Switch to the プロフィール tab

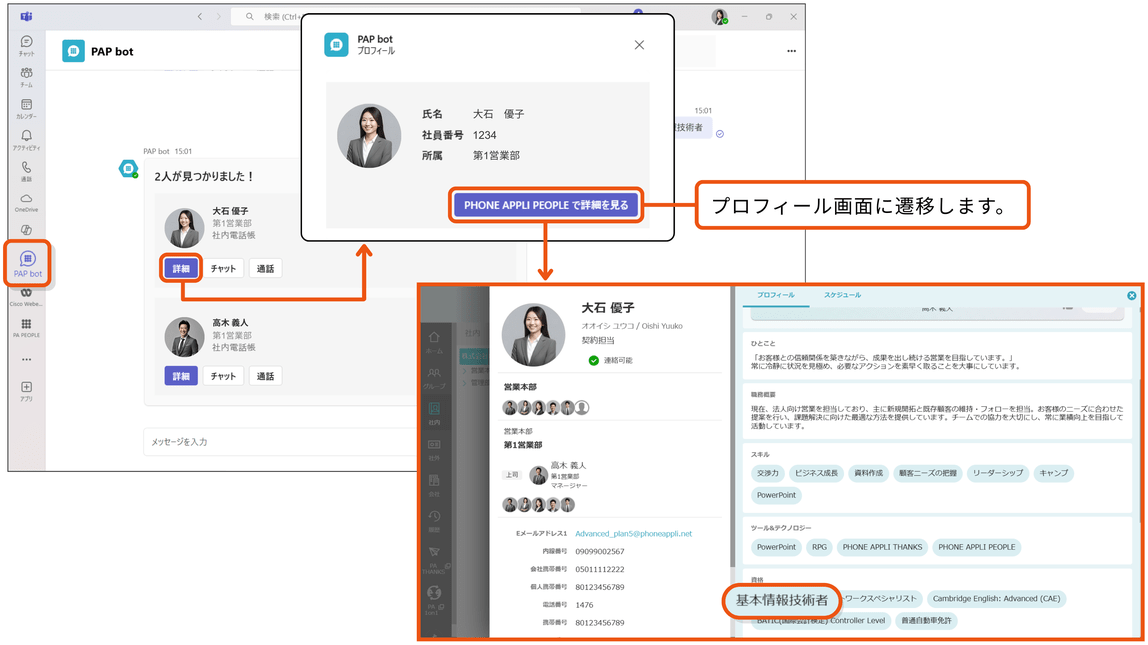pyautogui.click(x=775, y=295)
